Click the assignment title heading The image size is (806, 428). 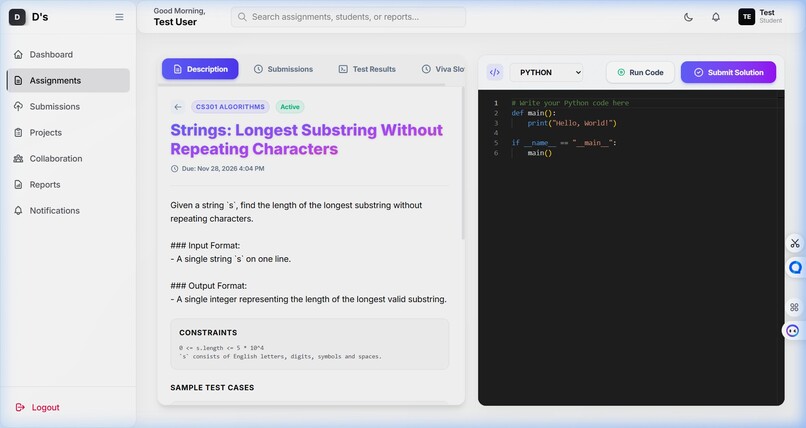(306, 139)
